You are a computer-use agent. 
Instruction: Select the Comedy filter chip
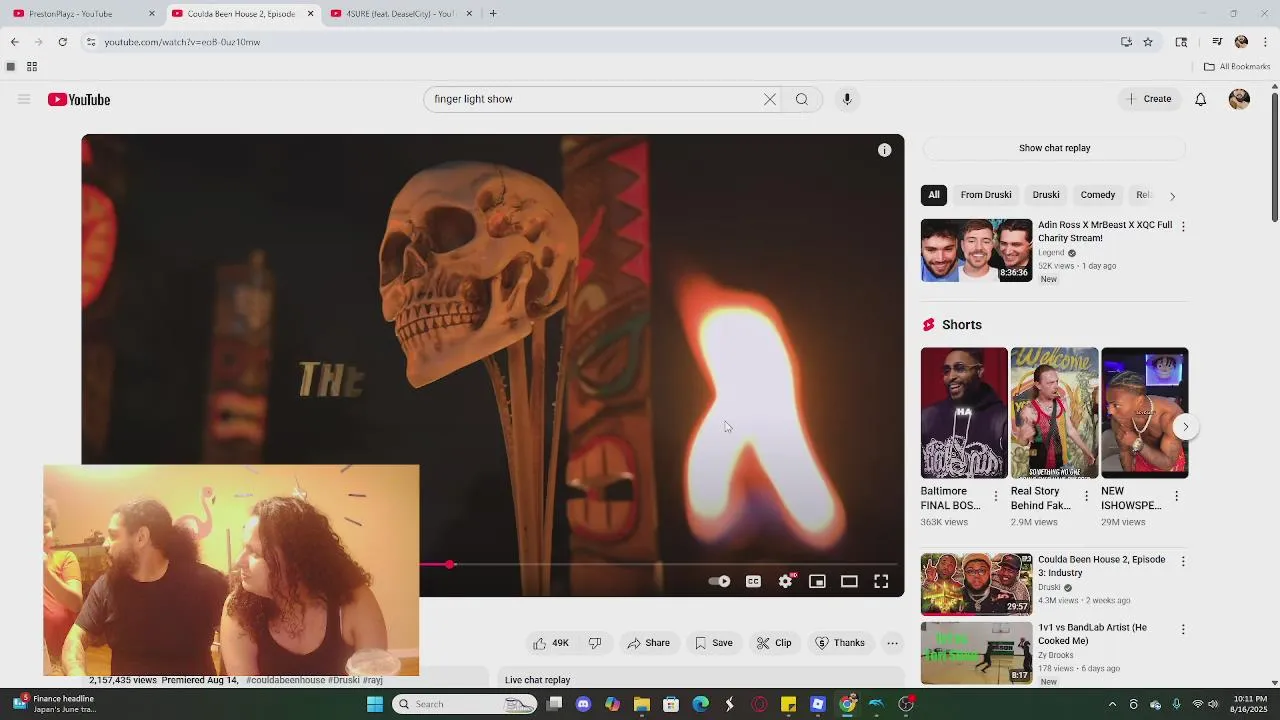pyautogui.click(x=1097, y=195)
